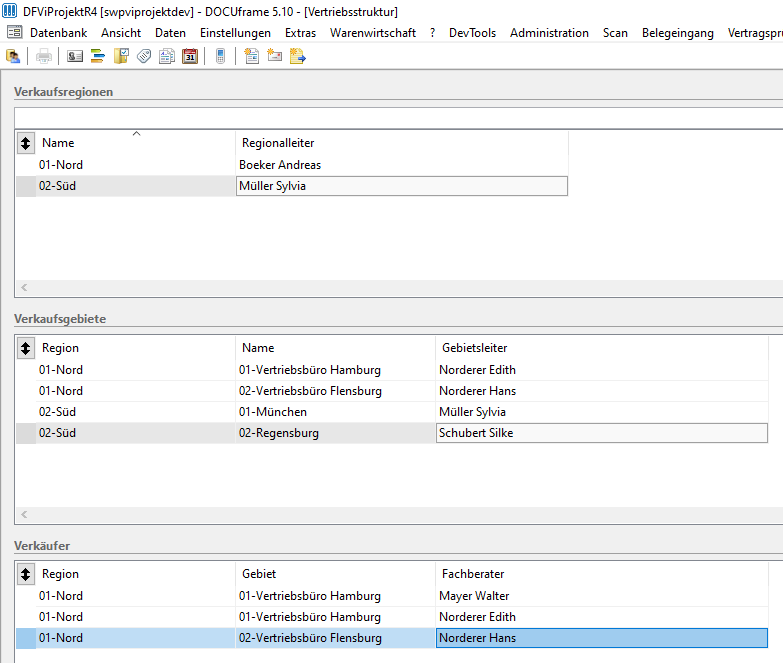Click the sort arrows in Verkaufsregionen table
Image resolution: width=783 pixels, height=663 pixels.
pyautogui.click(x=25, y=143)
